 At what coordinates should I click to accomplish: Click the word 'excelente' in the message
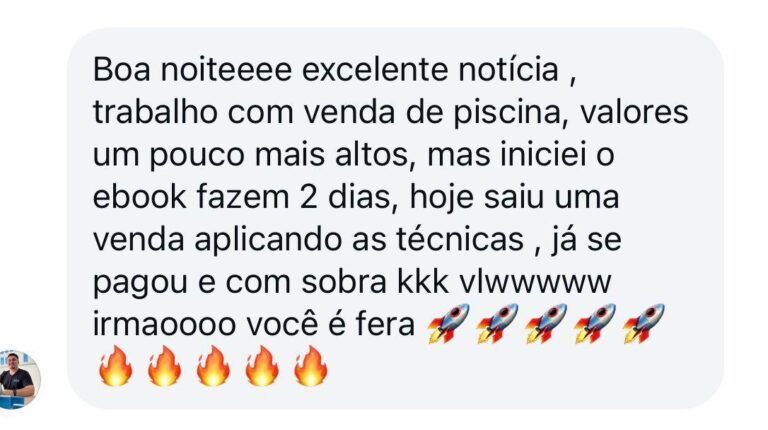[x=375, y=70]
